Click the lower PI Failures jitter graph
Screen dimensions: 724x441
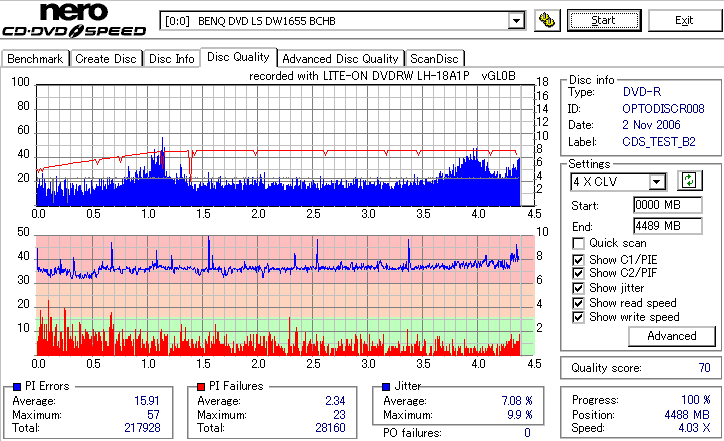coord(285,296)
